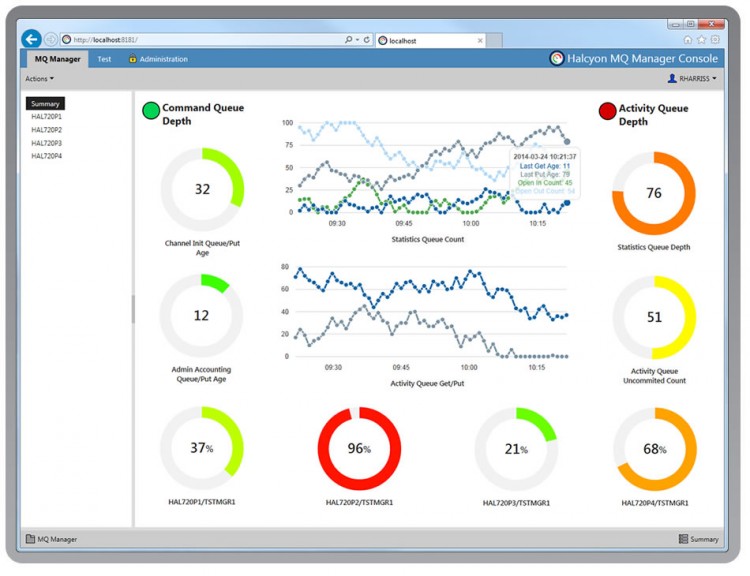Expand the RHARRISS user menu
The image size is (750, 576).
pos(691,78)
